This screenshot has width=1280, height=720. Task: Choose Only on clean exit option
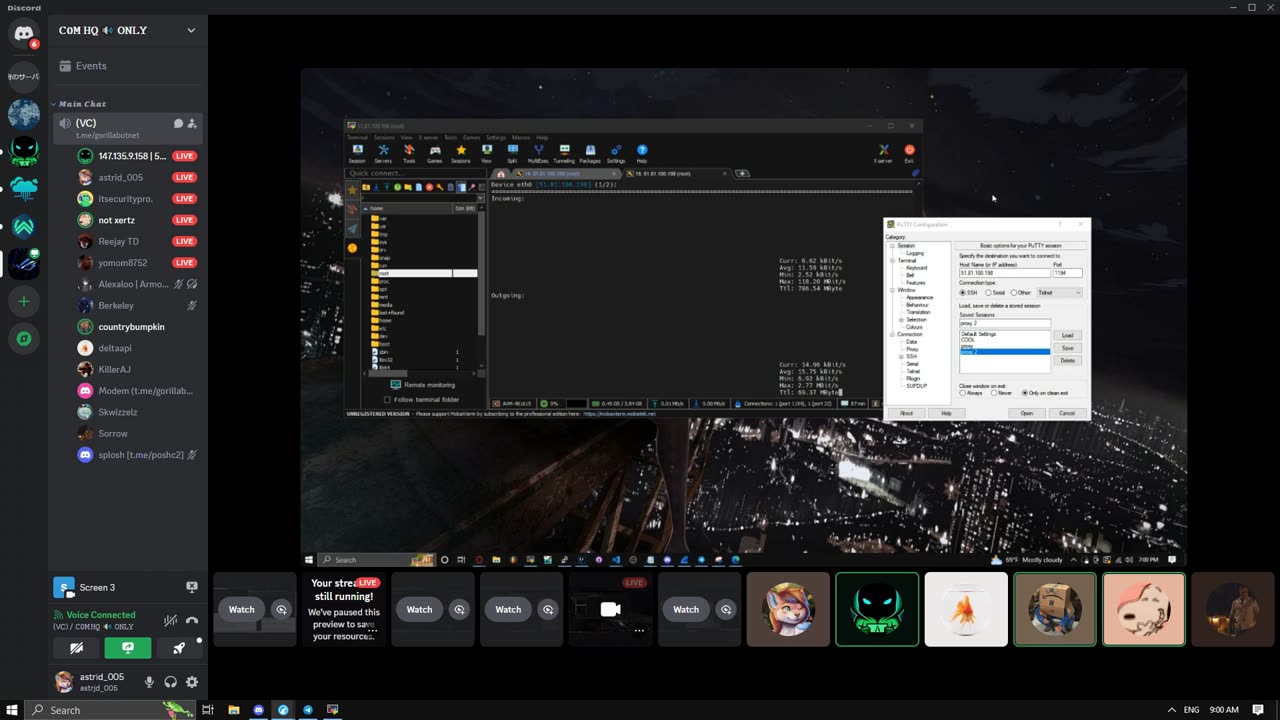pos(1024,393)
